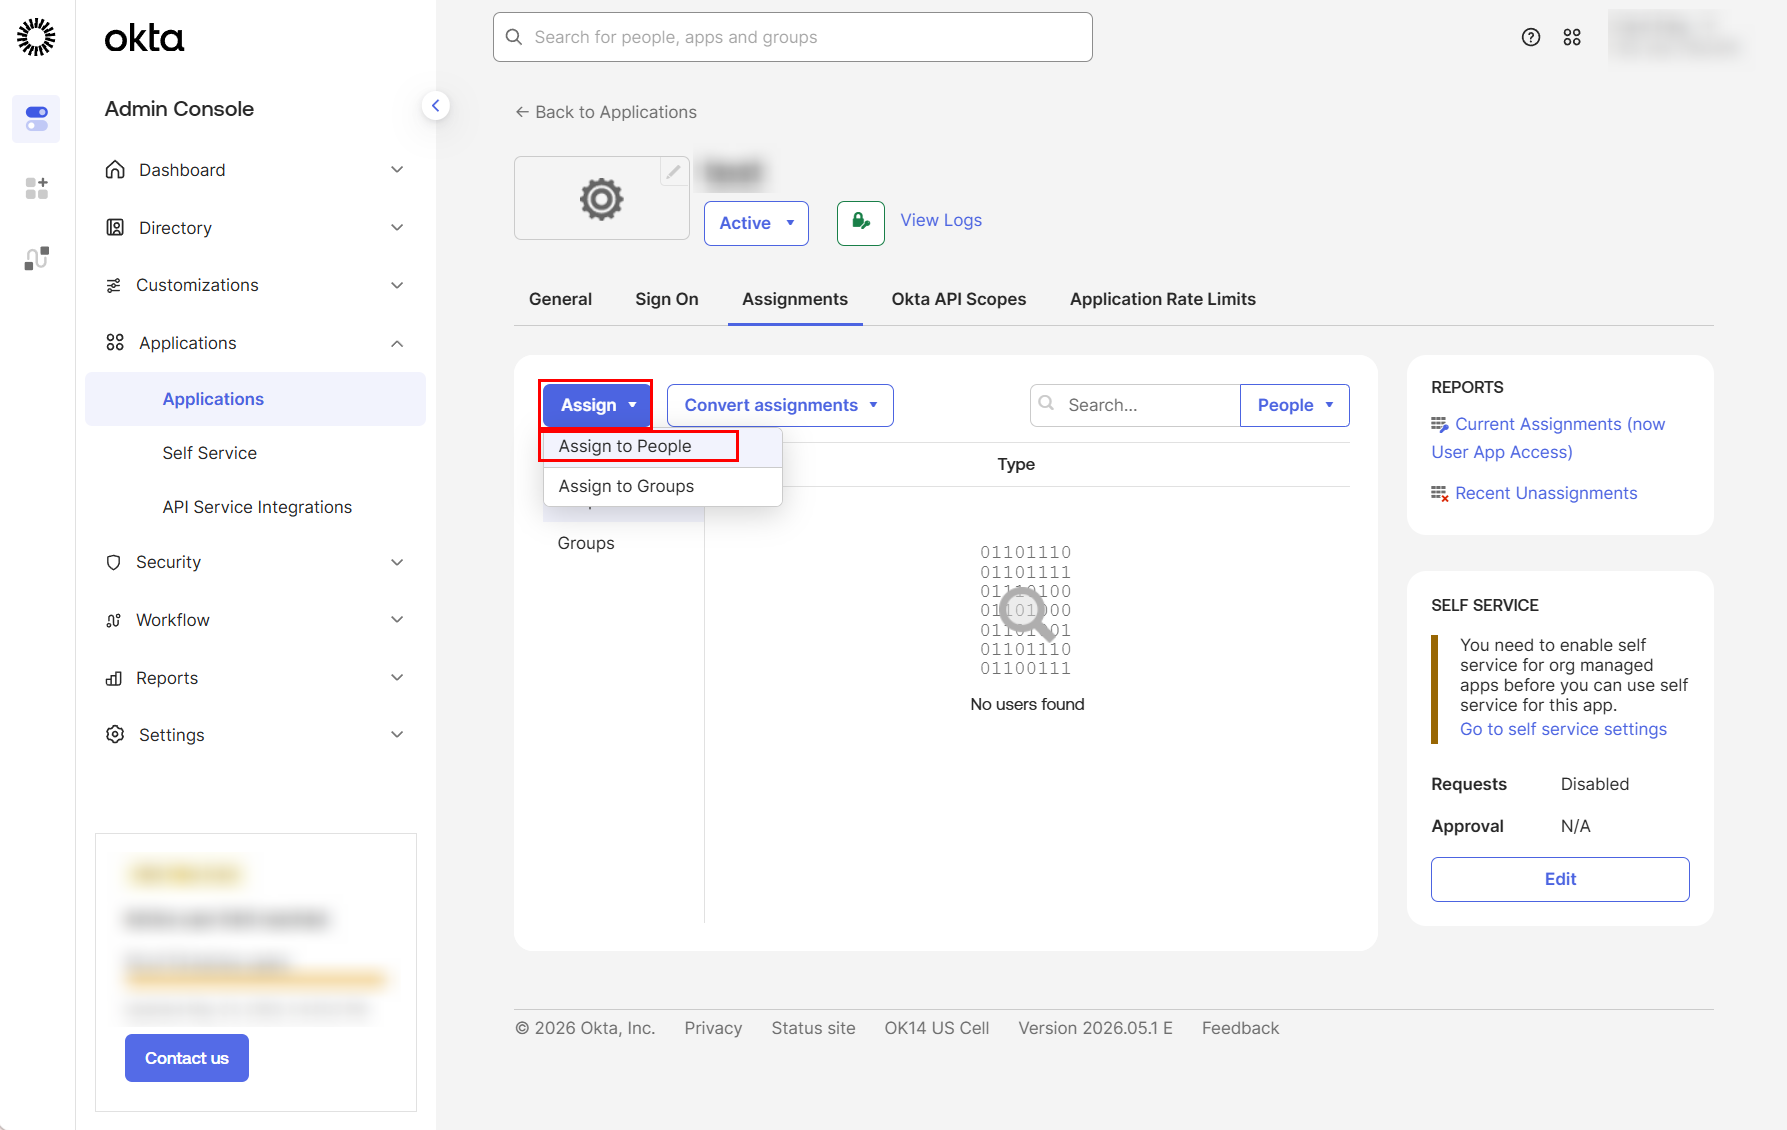
Task: Follow the View Logs link
Action: pyautogui.click(x=941, y=220)
